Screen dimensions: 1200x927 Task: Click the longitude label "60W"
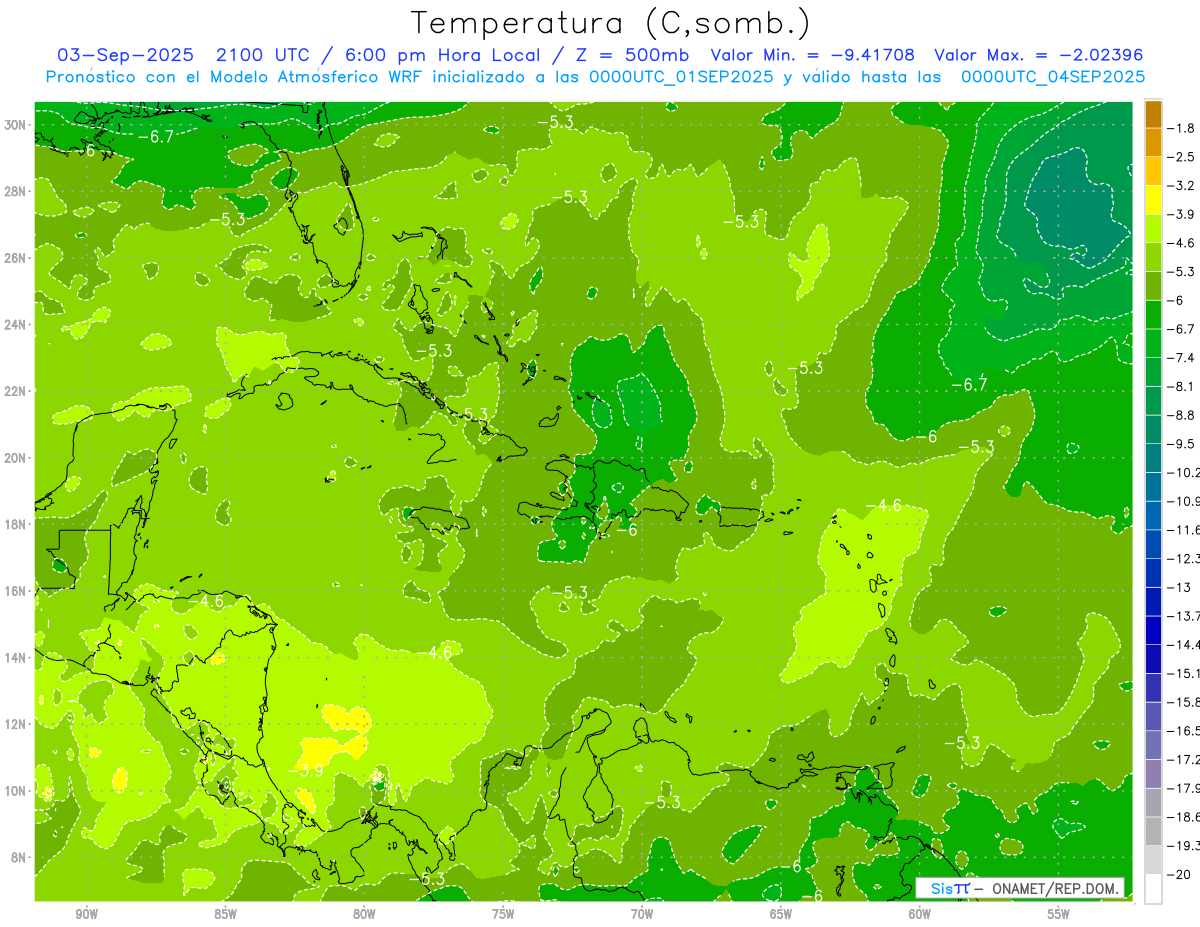coord(920,914)
